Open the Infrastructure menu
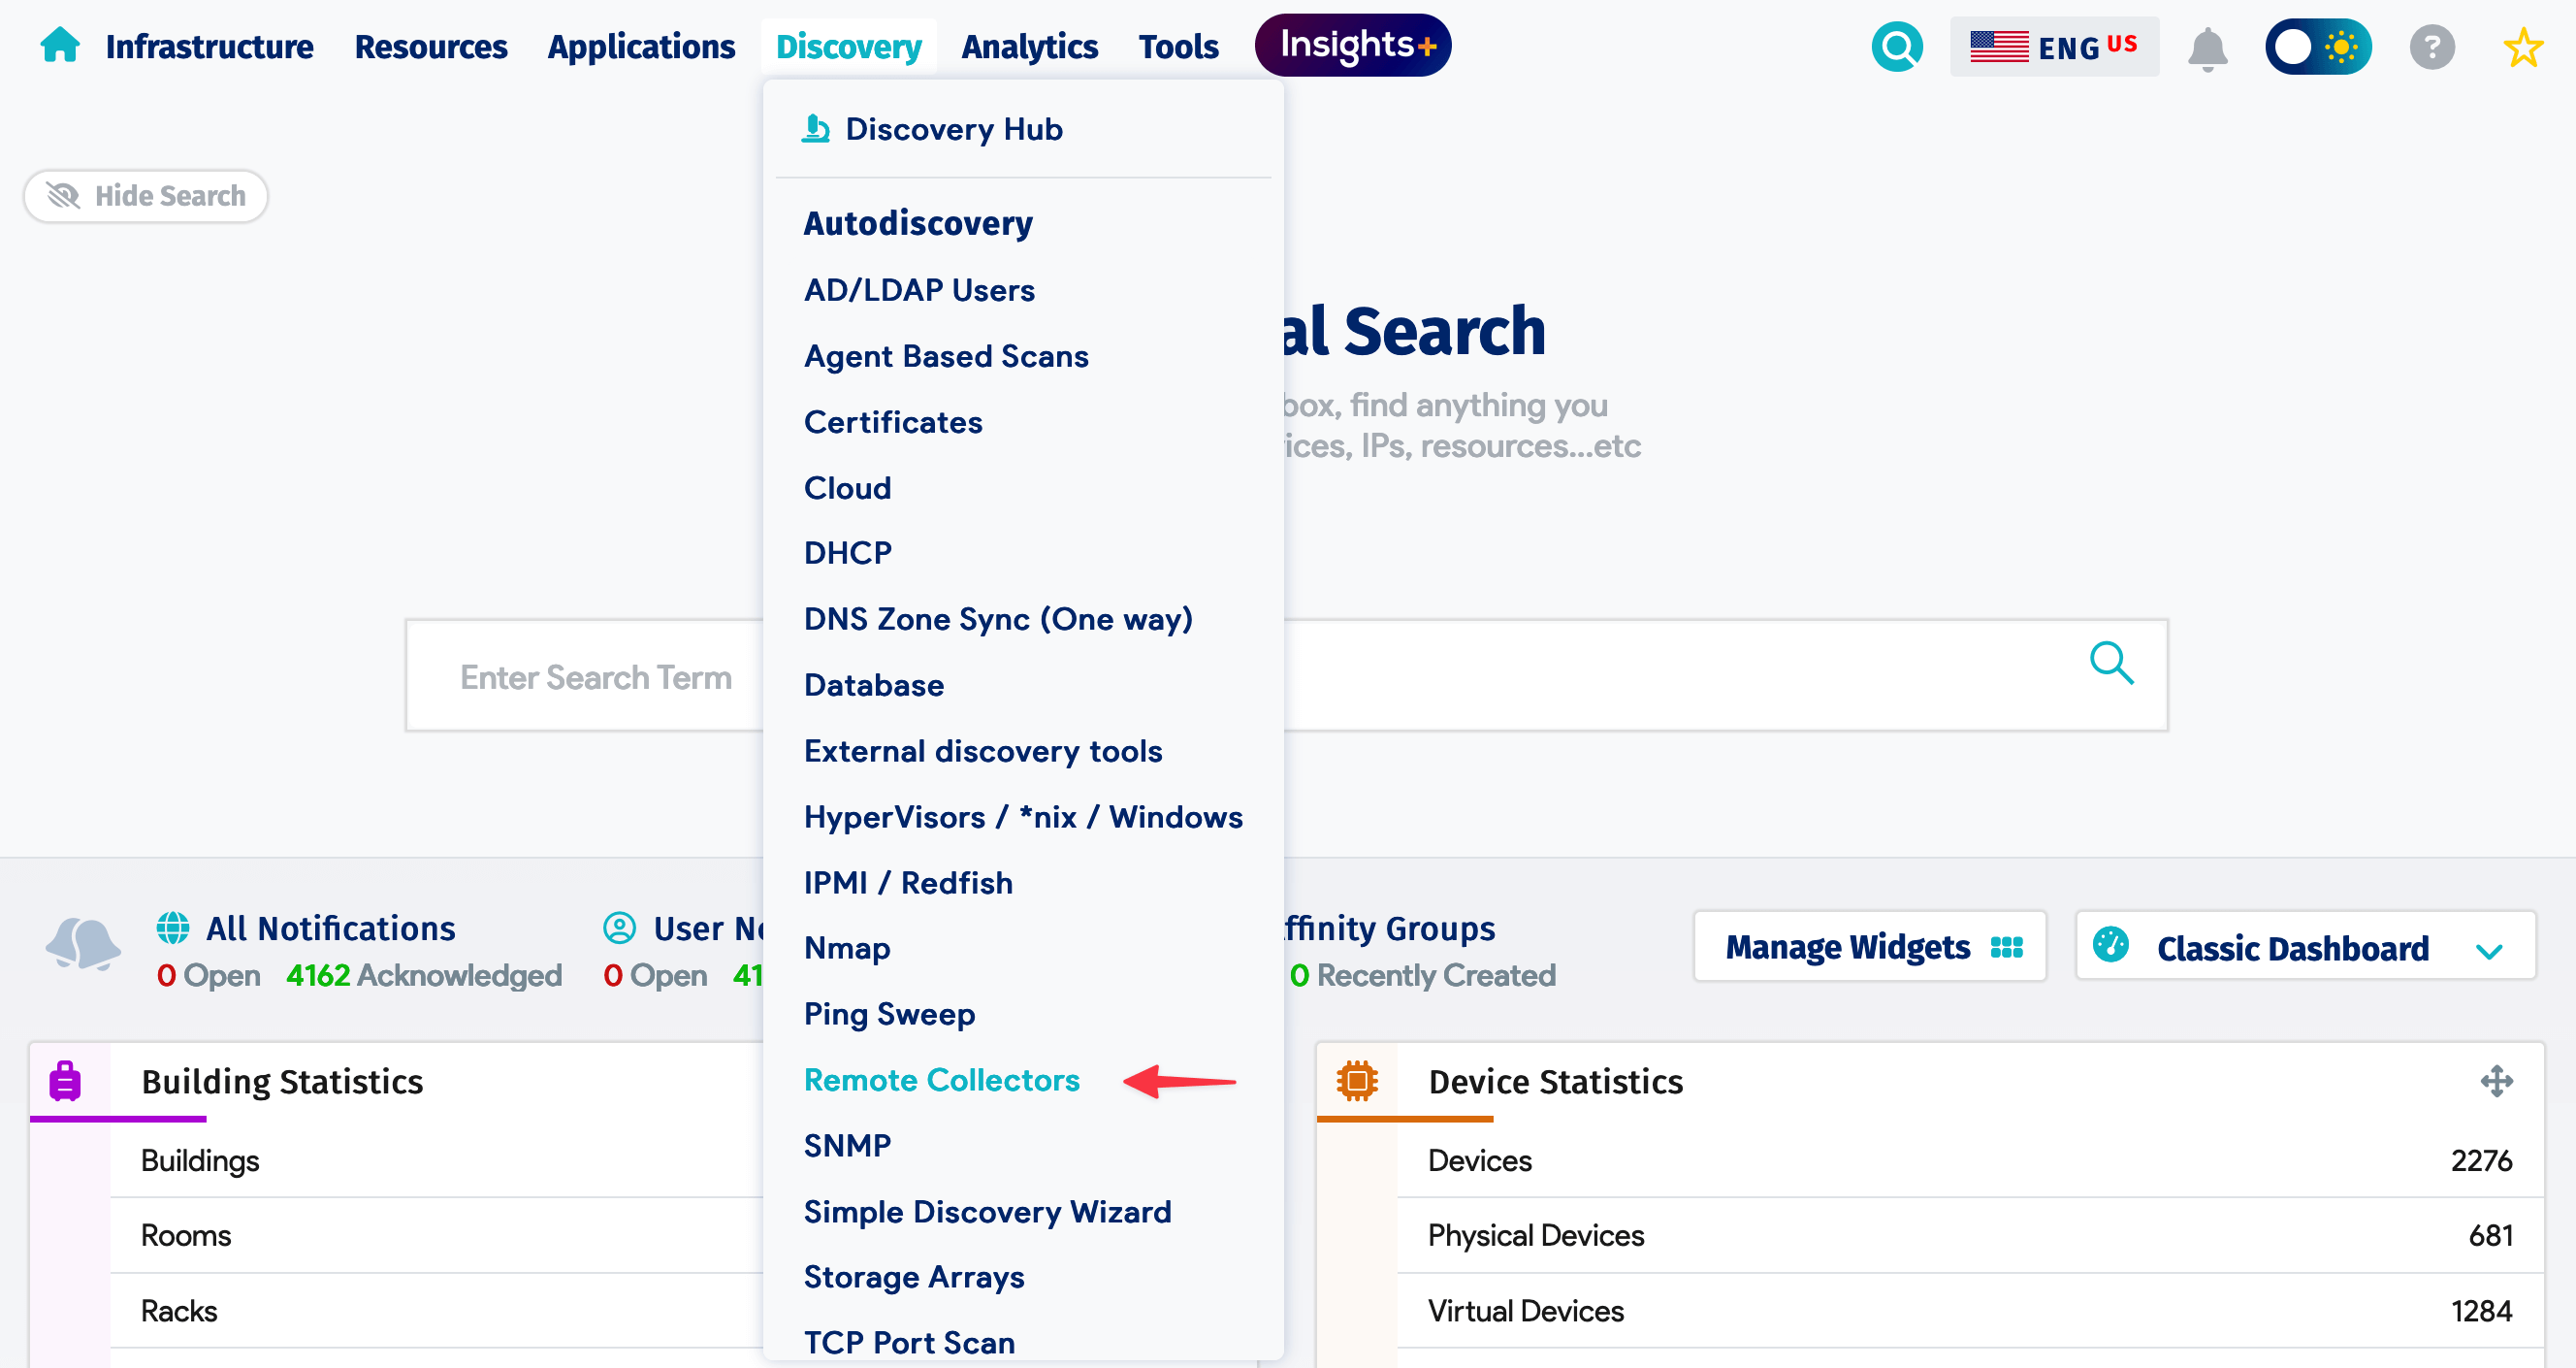The height and width of the screenshot is (1368, 2576). point(209,47)
